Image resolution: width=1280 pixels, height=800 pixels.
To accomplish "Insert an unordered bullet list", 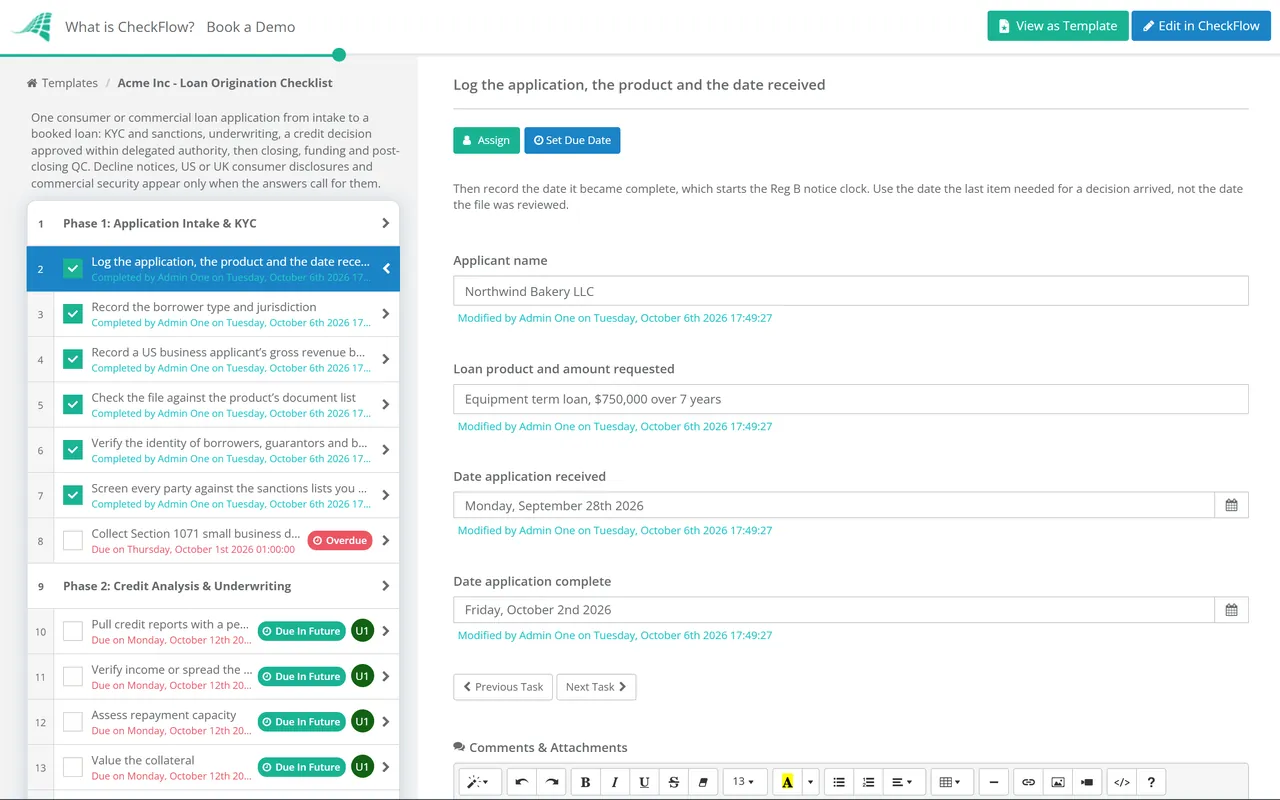I will (839, 782).
